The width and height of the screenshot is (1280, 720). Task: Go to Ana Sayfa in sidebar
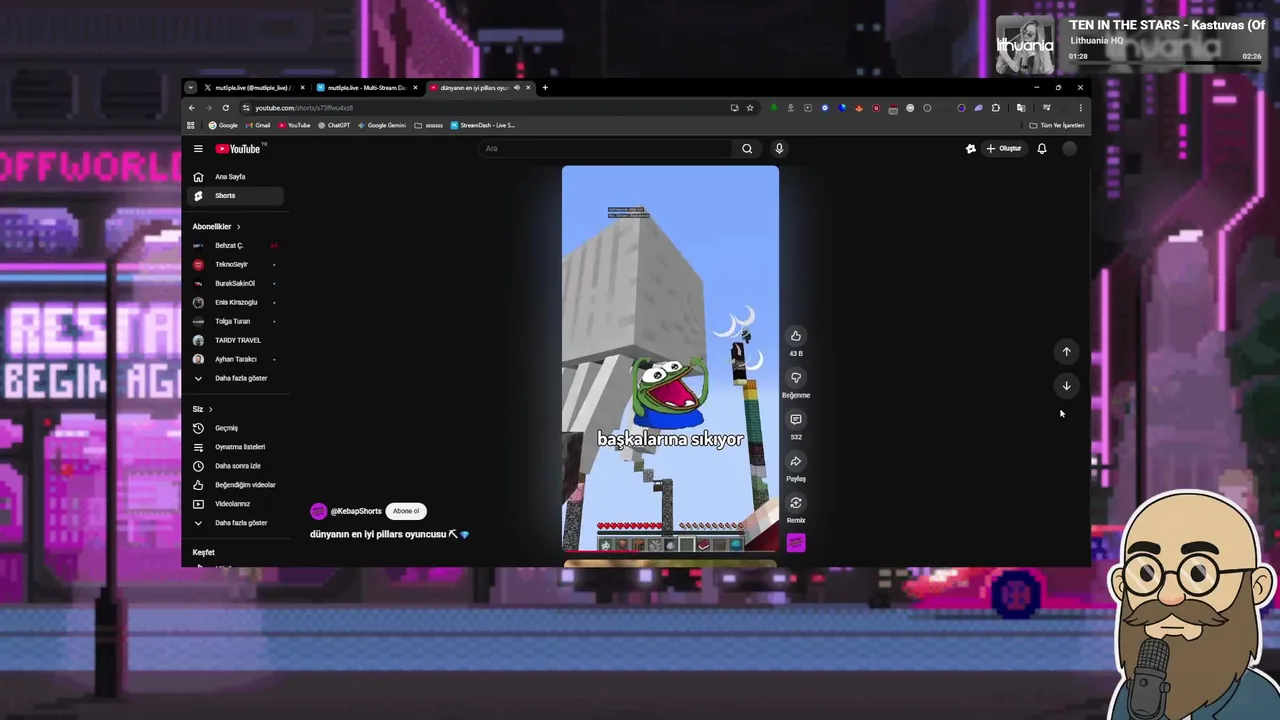click(236, 177)
